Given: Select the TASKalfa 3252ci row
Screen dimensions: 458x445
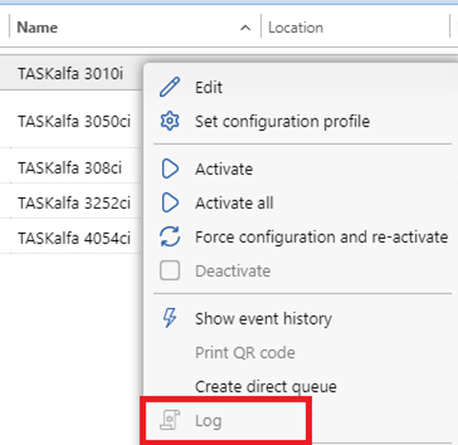Looking at the screenshot, I should pyautogui.click(x=71, y=203).
